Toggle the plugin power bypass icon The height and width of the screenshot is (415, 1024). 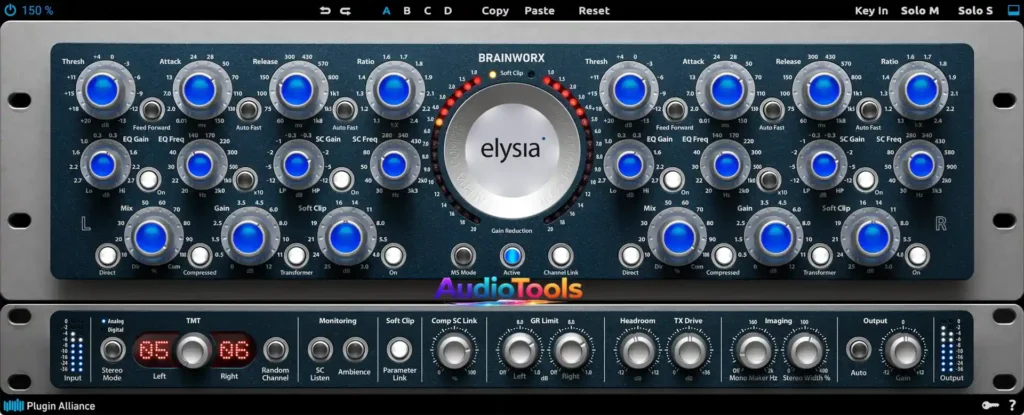(x=10, y=10)
